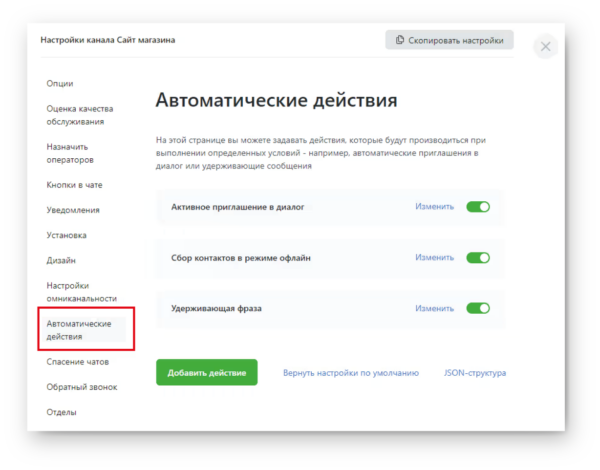Go to Спасение чатов

(x=78, y=362)
